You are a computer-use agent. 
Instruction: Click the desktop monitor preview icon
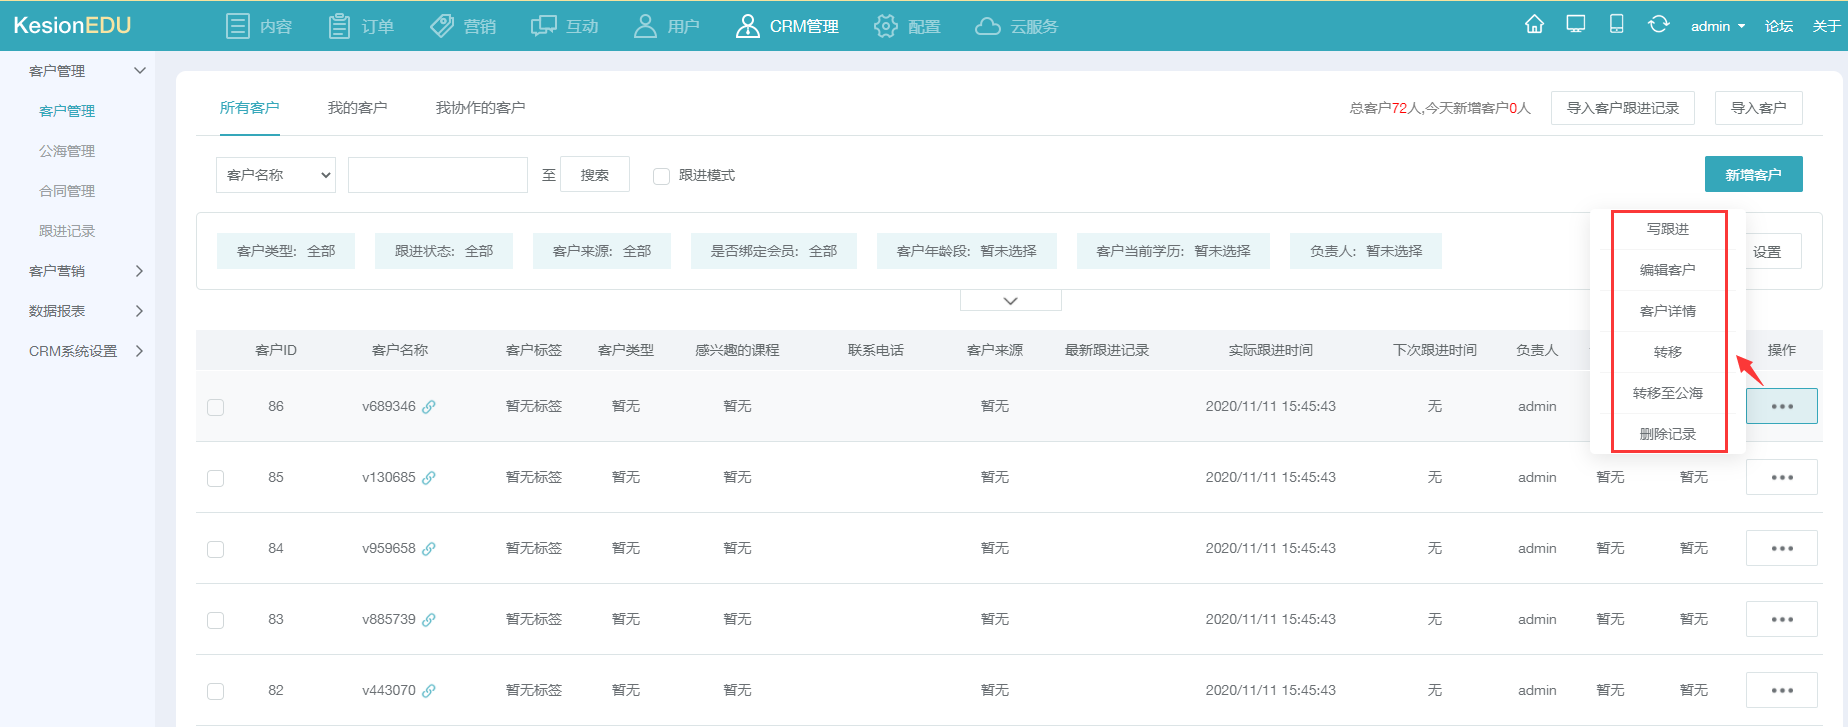pyautogui.click(x=1576, y=24)
